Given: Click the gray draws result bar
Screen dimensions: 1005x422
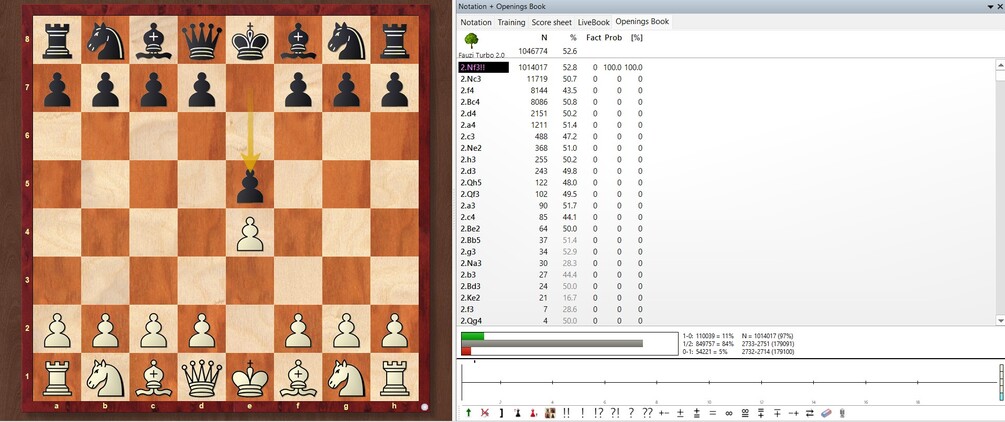Looking at the screenshot, I should (552, 344).
